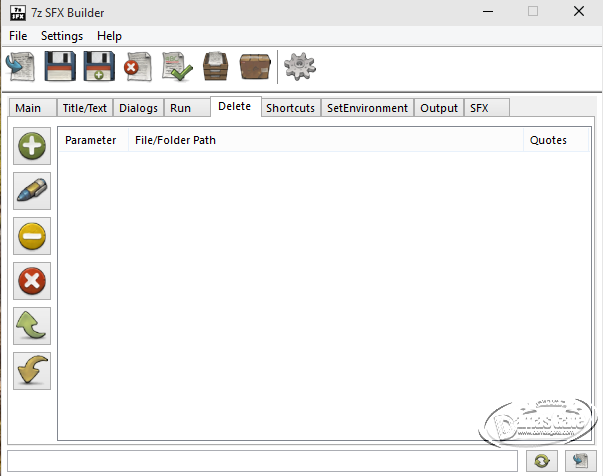This screenshot has width=603, height=476.
Task: Open settings via the gear icon
Action: 300,67
